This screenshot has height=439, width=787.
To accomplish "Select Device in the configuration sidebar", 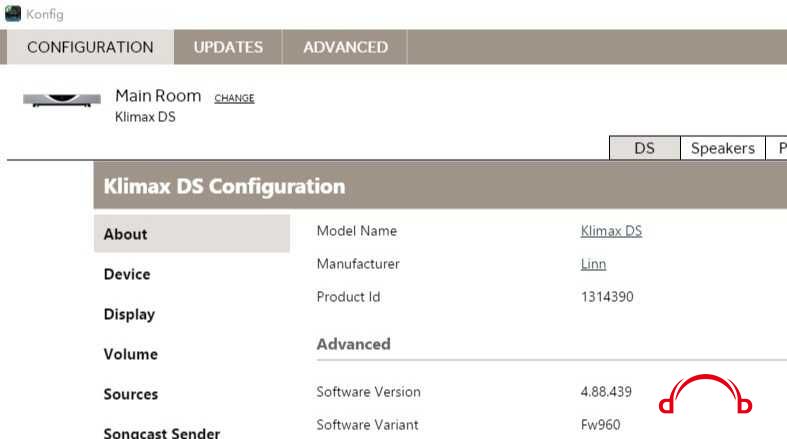I will pos(127,274).
